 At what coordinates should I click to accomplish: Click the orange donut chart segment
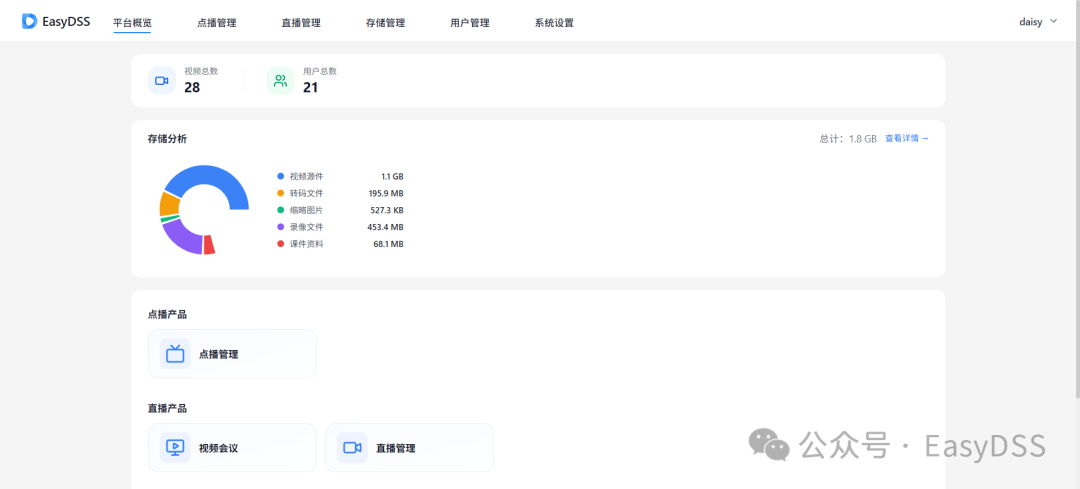click(x=169, y=203)
